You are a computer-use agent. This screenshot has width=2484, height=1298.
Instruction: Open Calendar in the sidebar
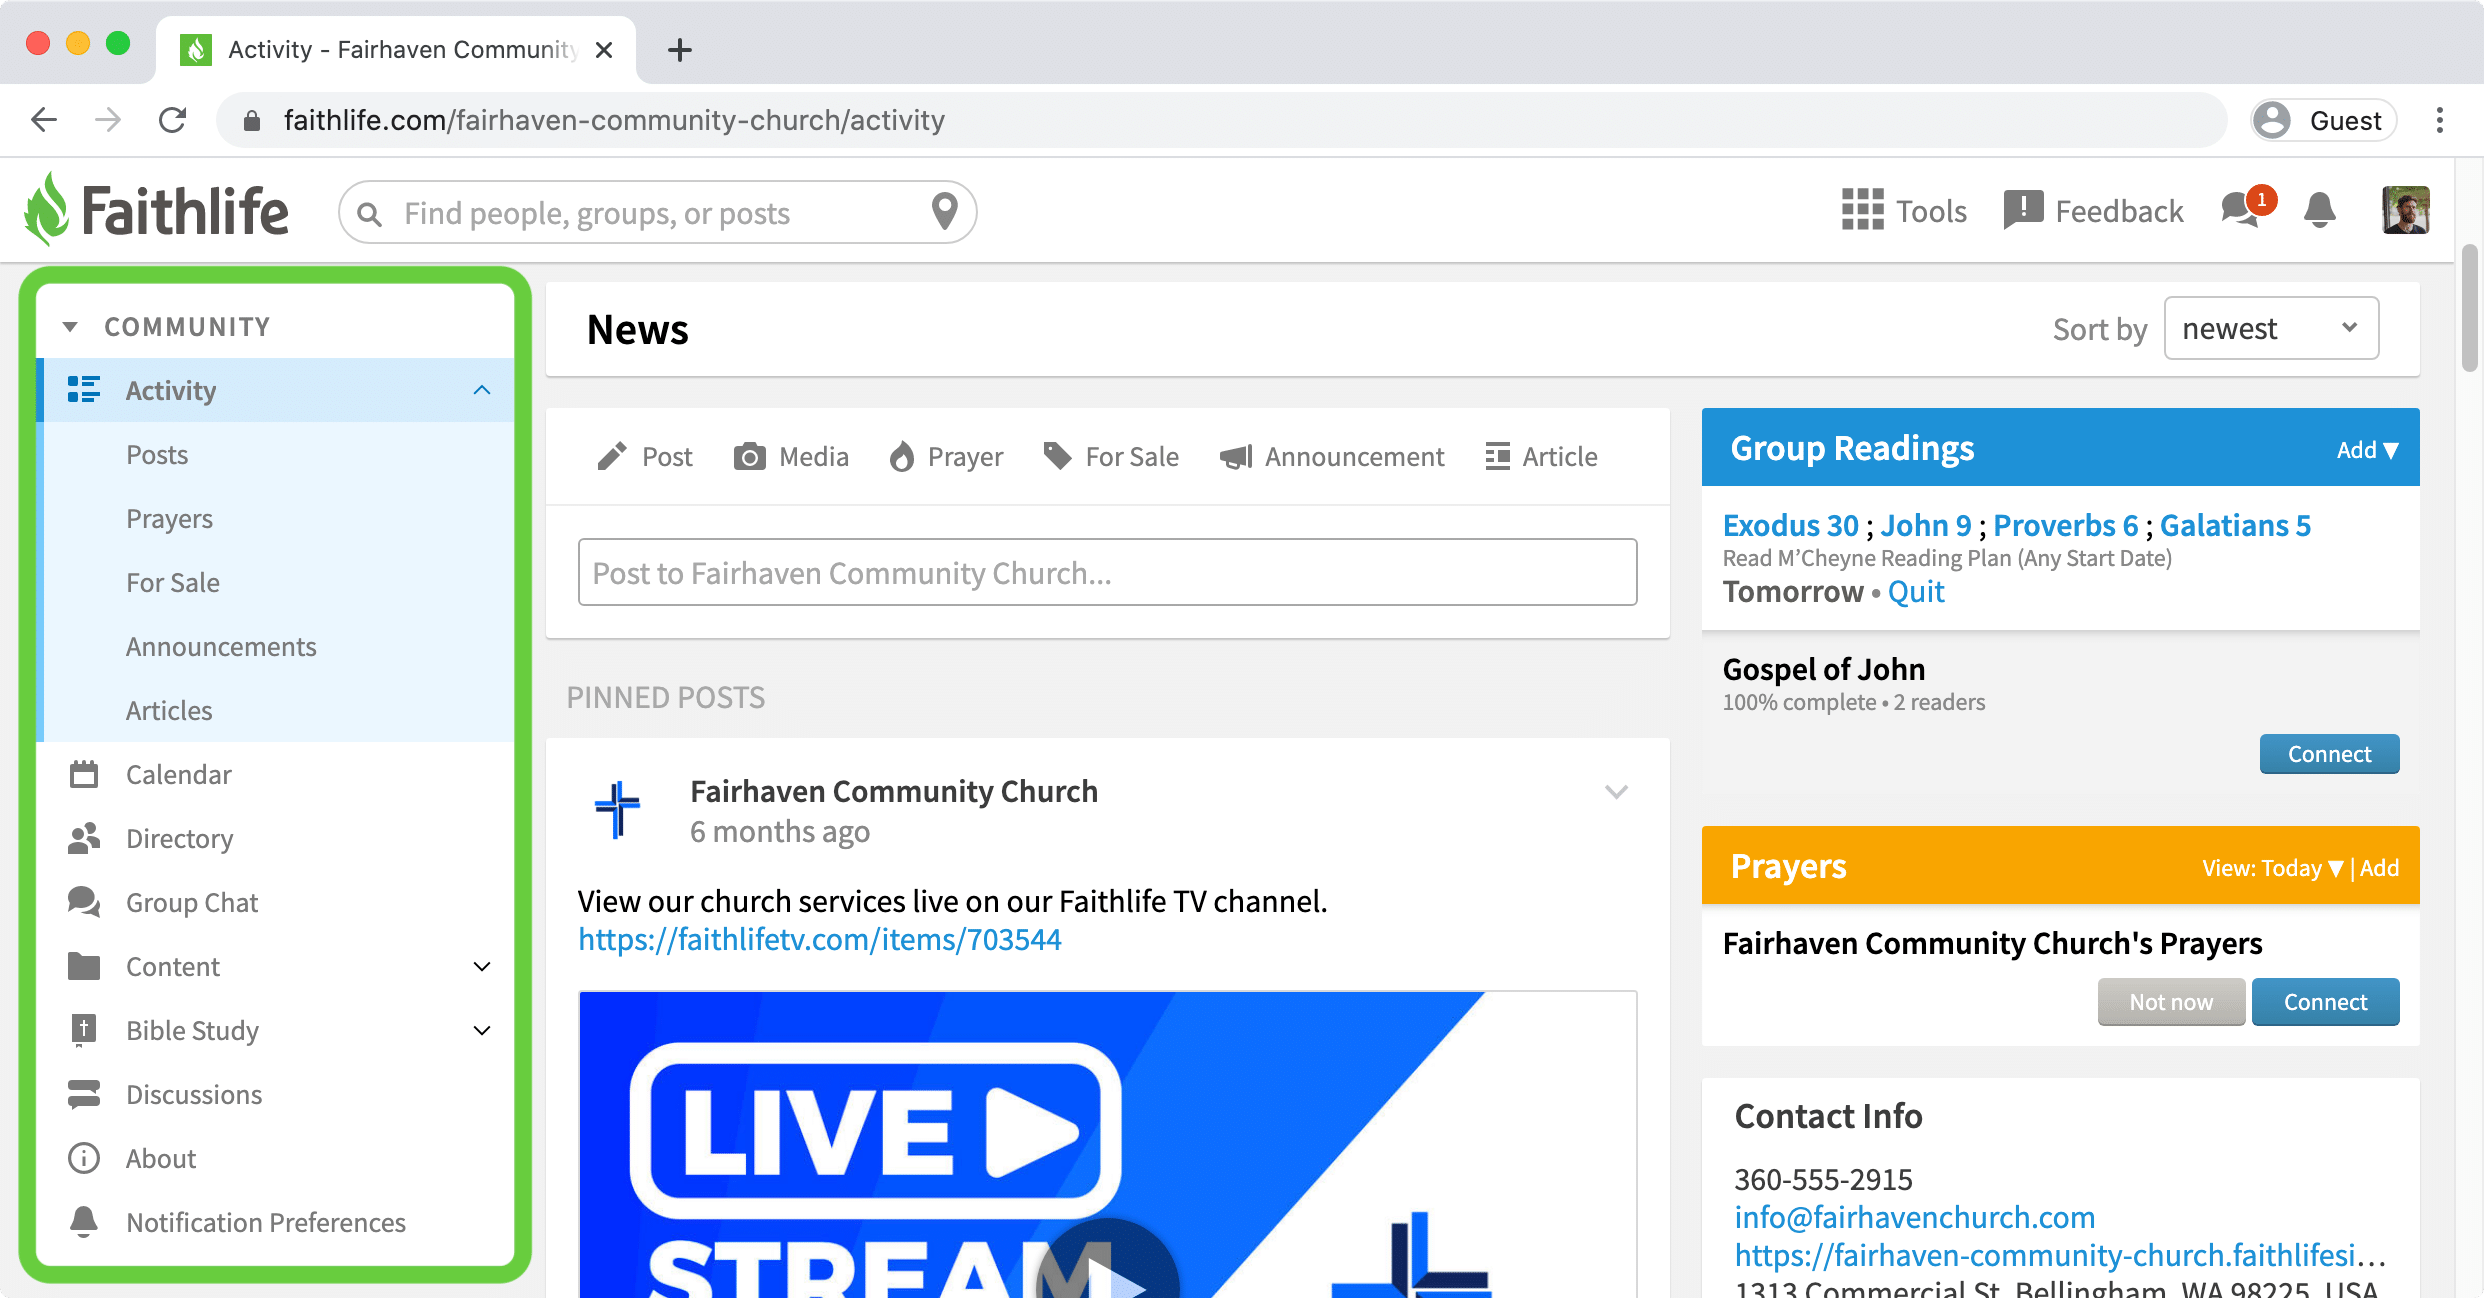point(178,774)
